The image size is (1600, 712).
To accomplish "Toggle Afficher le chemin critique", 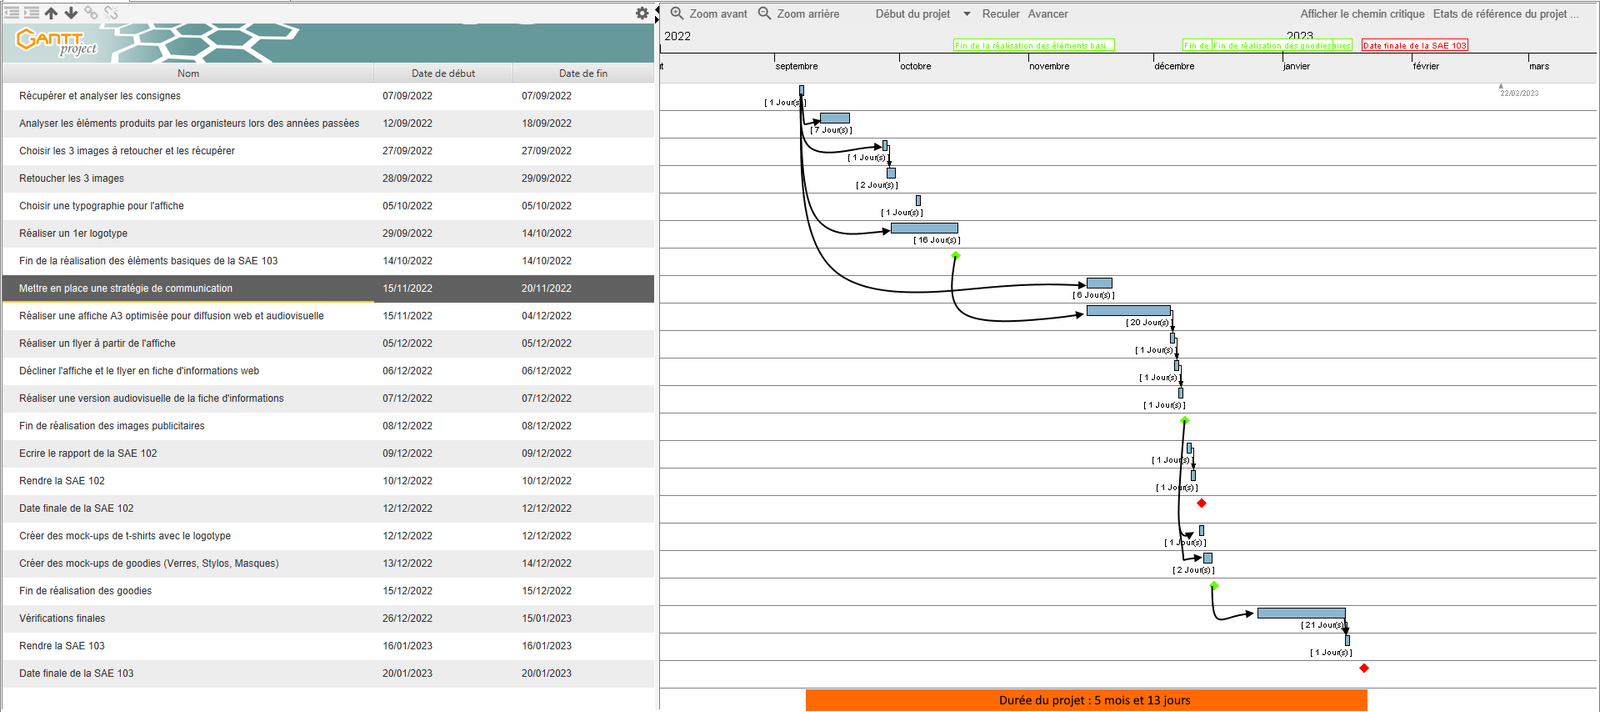I will tap(1362, 14).
